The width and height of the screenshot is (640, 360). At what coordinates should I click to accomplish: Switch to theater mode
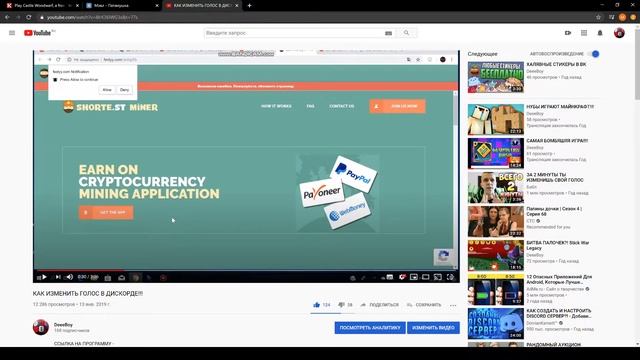pyautogui.click(x=426, y=277)
